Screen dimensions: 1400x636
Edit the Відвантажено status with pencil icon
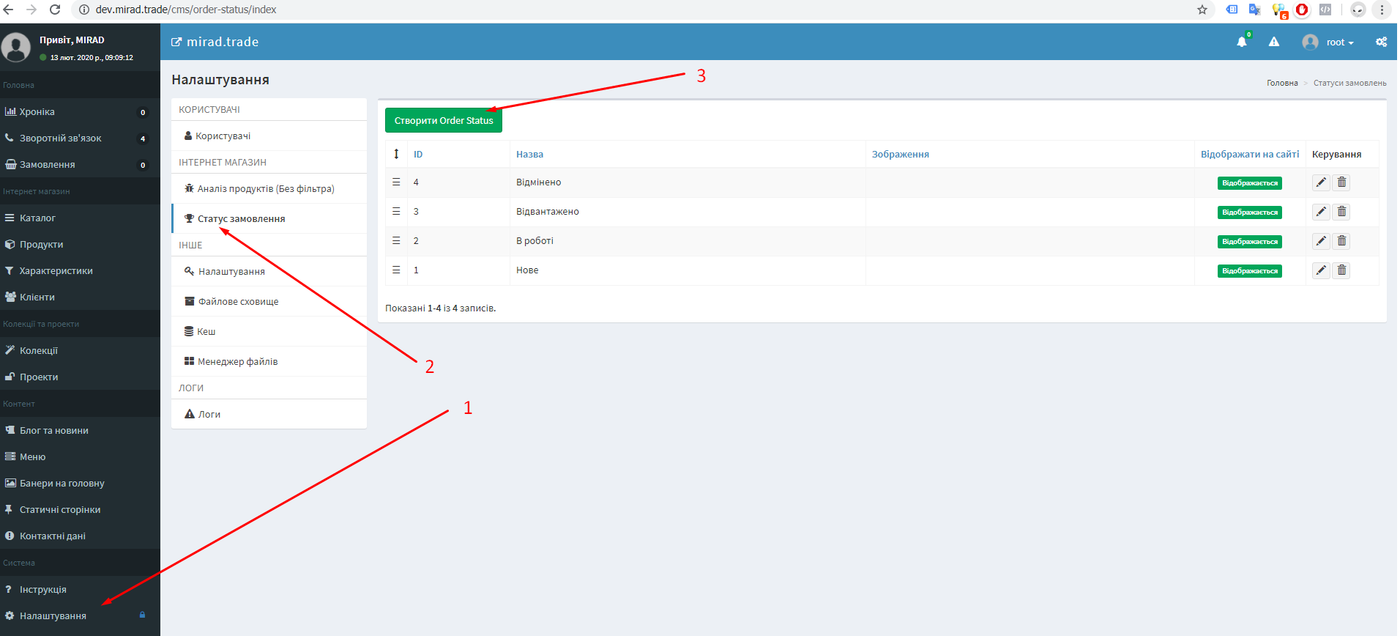pos(1321,212)
